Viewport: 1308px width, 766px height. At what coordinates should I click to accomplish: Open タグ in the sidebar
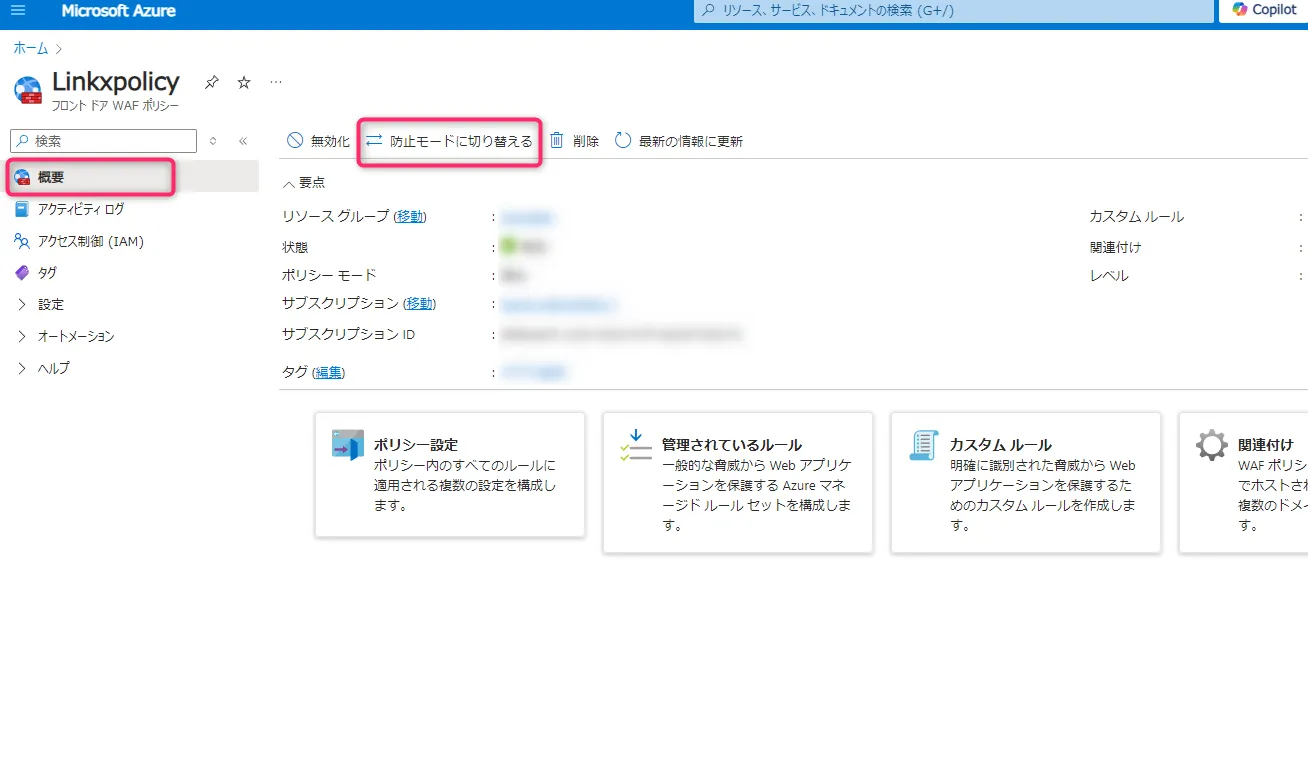tap(47, 273)
